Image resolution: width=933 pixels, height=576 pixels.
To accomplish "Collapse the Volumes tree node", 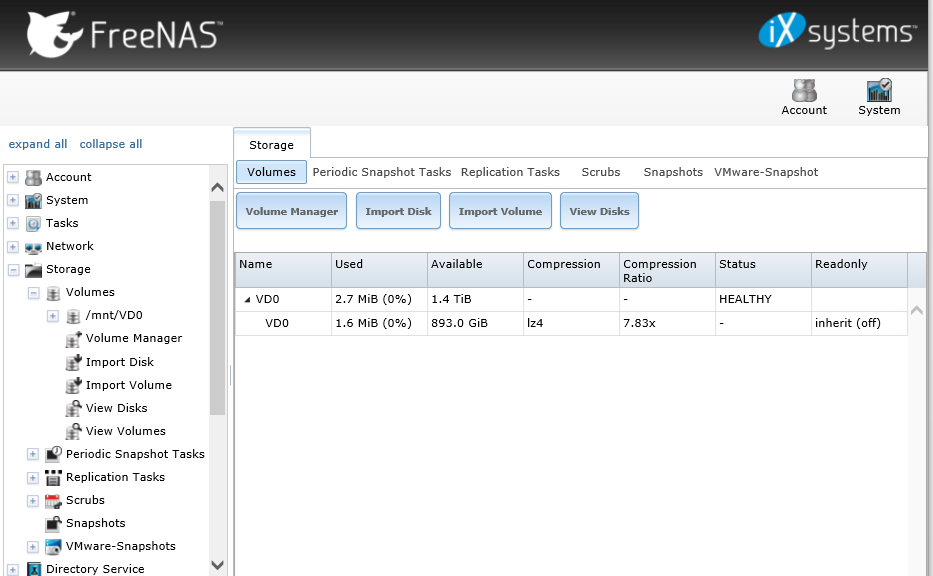I will coord(33,292).
